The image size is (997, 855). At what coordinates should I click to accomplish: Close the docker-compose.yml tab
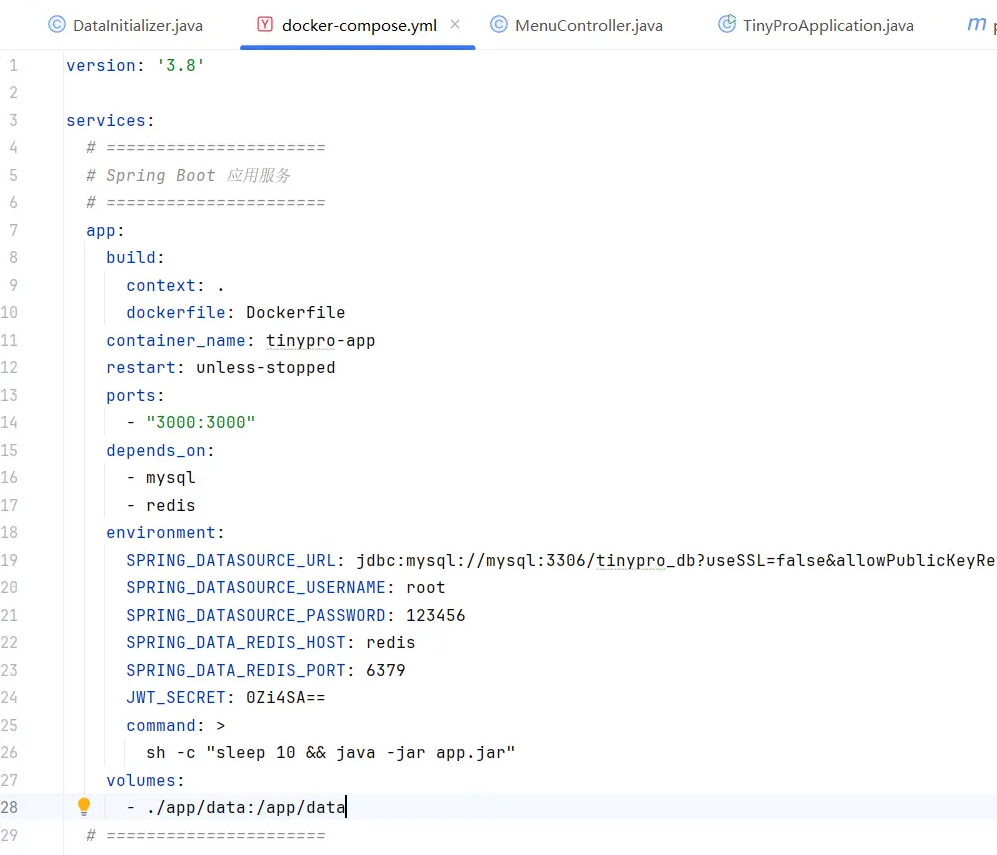coord(456,24)
